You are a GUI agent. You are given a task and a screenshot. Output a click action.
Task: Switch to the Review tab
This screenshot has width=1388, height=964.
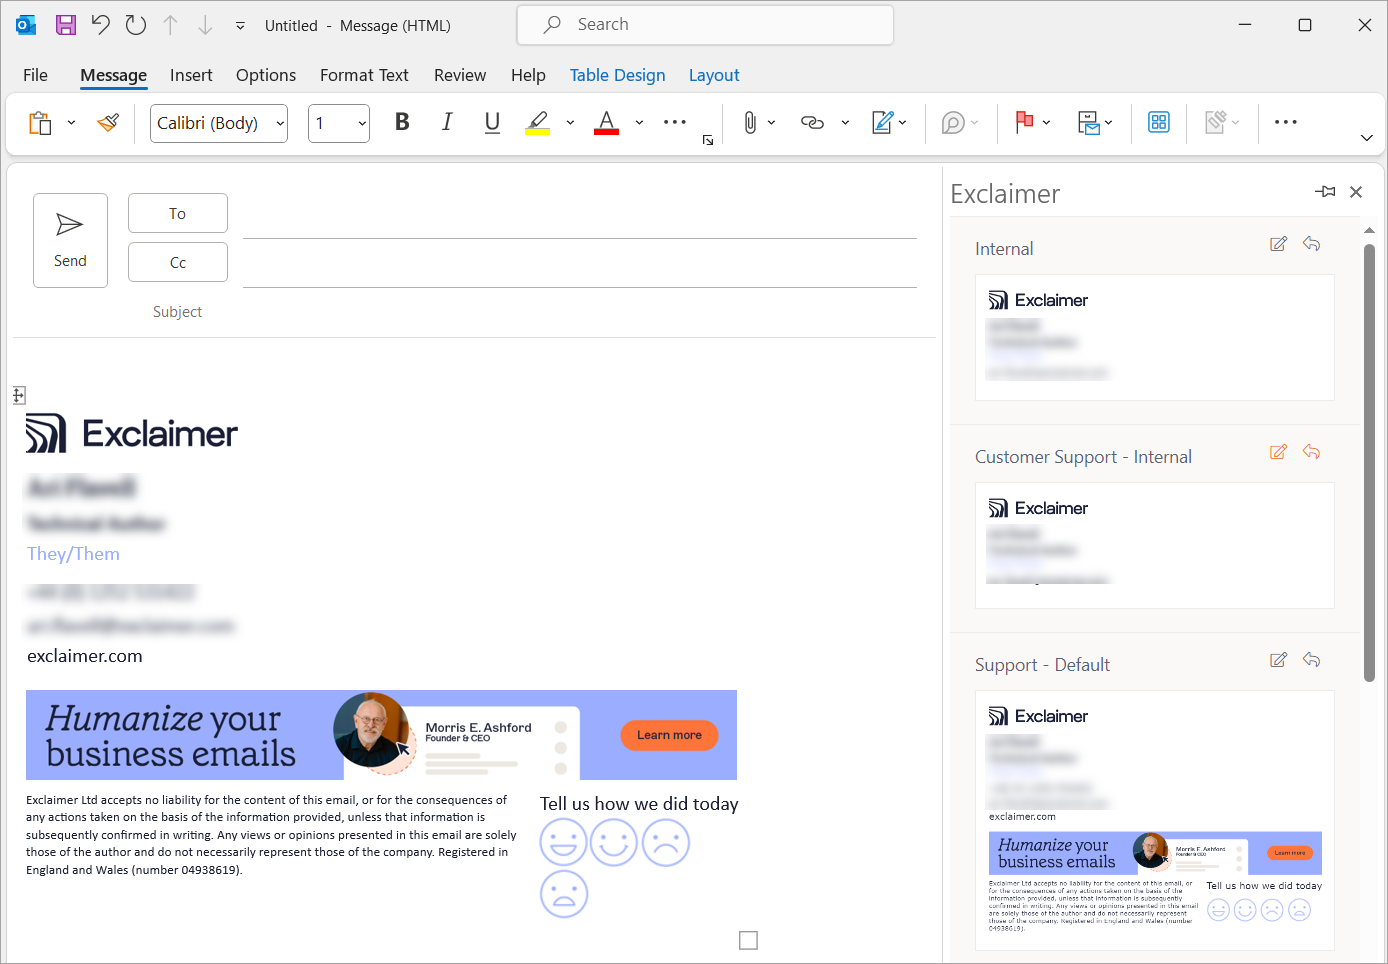point(460,75)
